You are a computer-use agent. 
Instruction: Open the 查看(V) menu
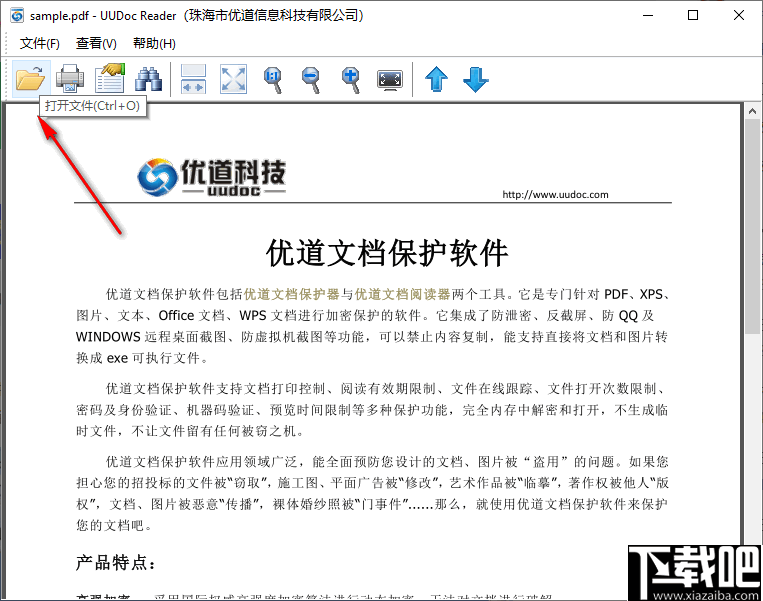[96, 43]
